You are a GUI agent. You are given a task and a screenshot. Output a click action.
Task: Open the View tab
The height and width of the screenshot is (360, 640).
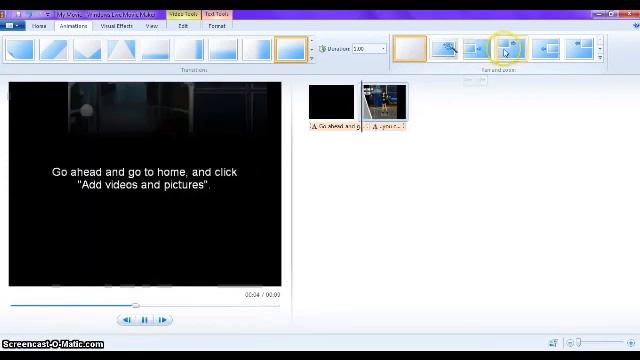coord(152,26)
